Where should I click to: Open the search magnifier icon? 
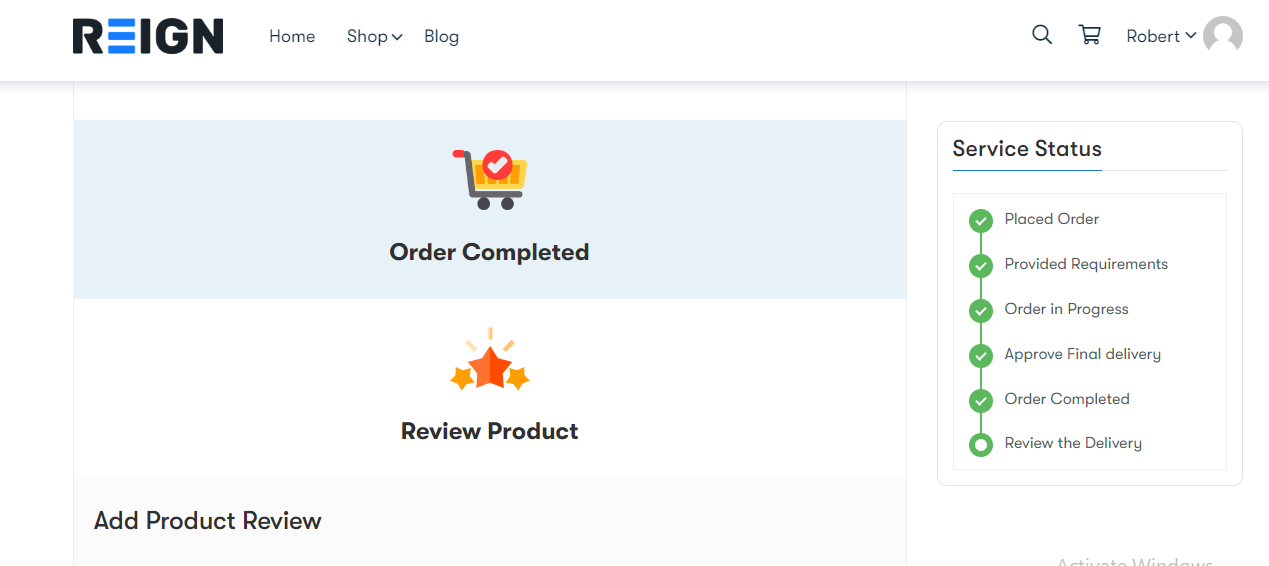point(1042,35)
